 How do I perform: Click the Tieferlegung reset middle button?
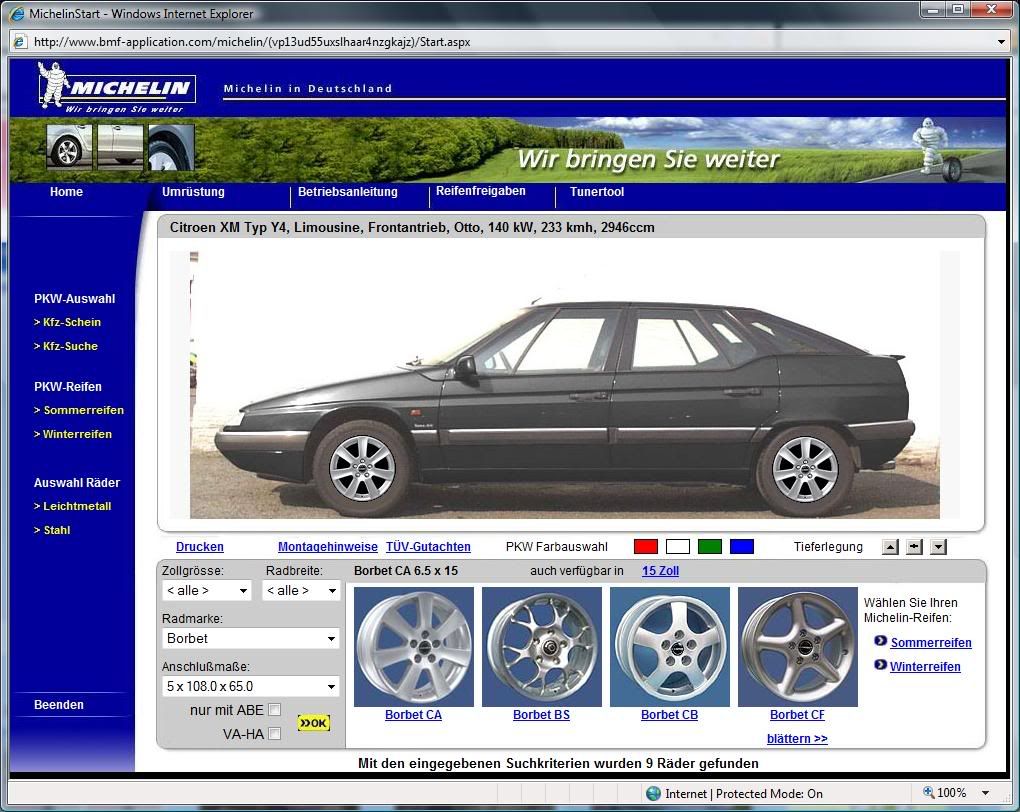pos(914,547)
